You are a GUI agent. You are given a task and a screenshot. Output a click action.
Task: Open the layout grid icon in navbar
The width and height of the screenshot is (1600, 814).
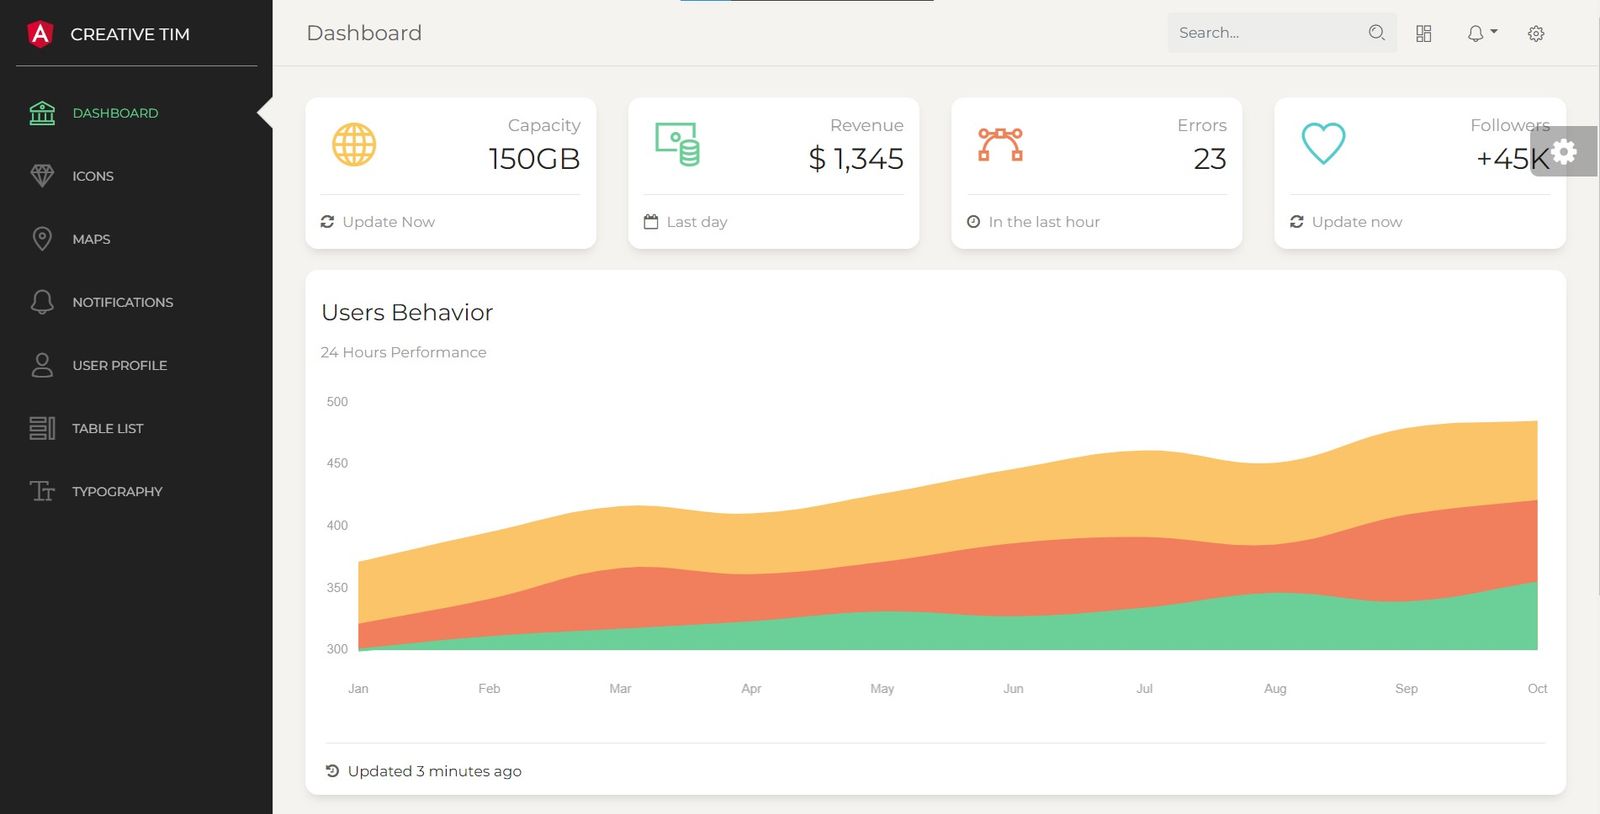[1424, 34]
